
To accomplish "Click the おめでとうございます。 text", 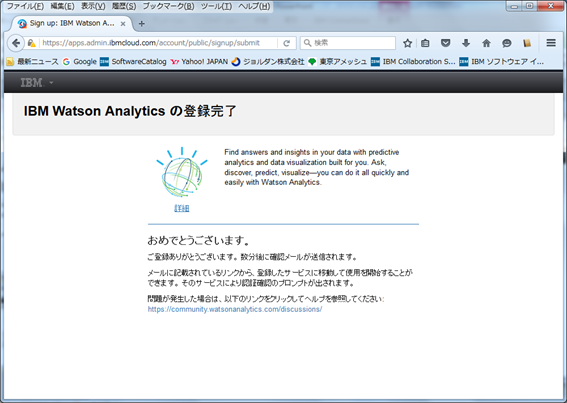I will tap(198, 240).
